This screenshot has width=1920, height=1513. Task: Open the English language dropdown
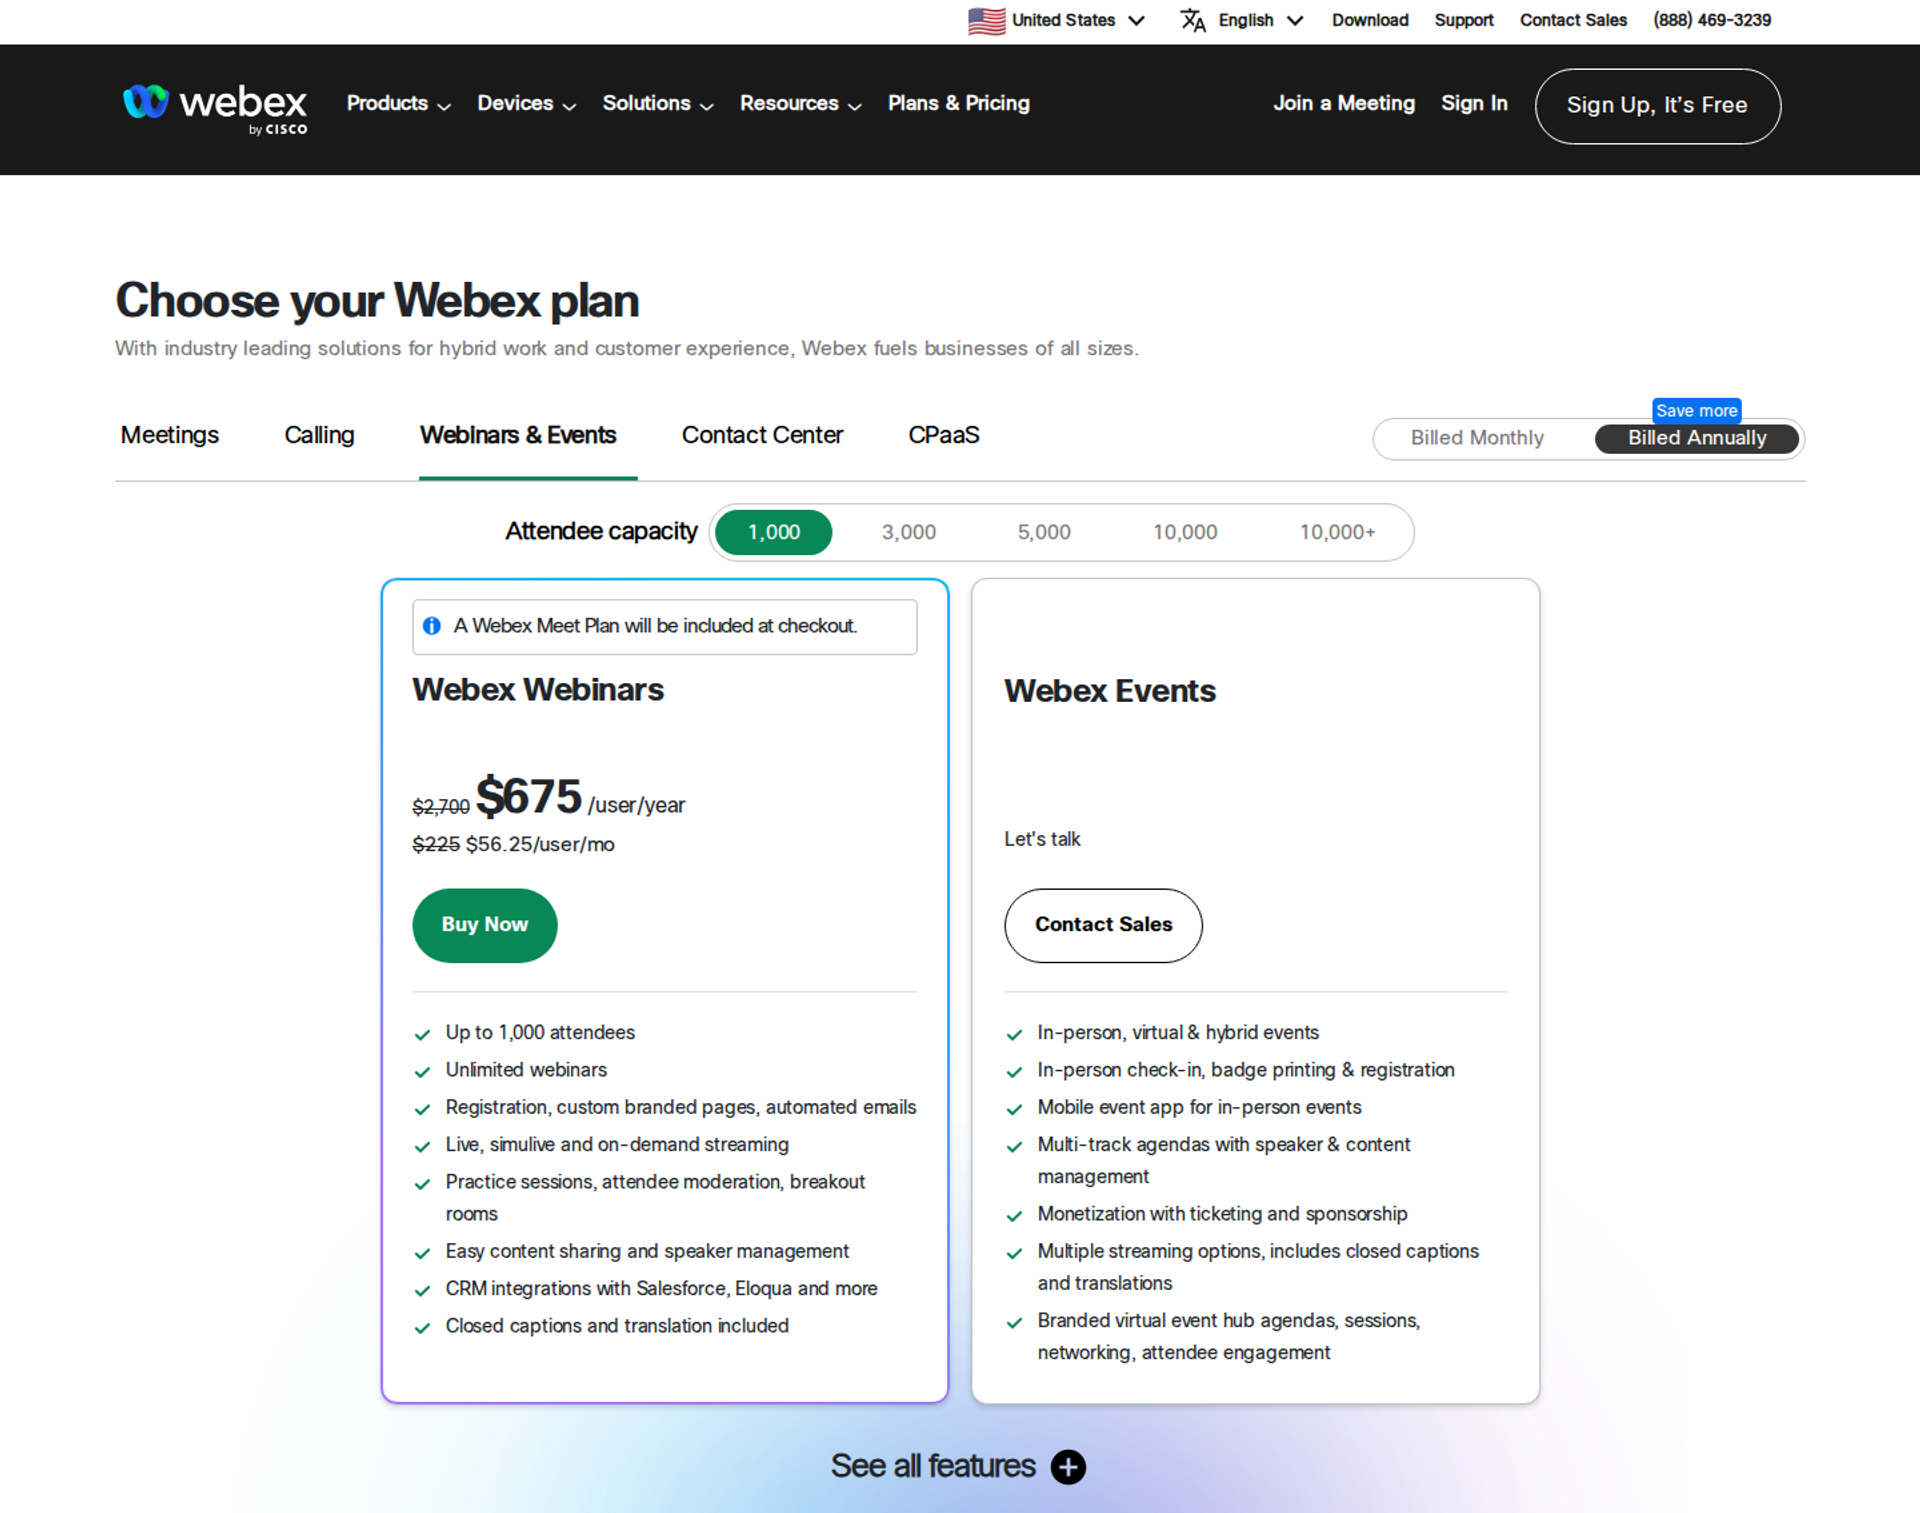(1242, 20)
